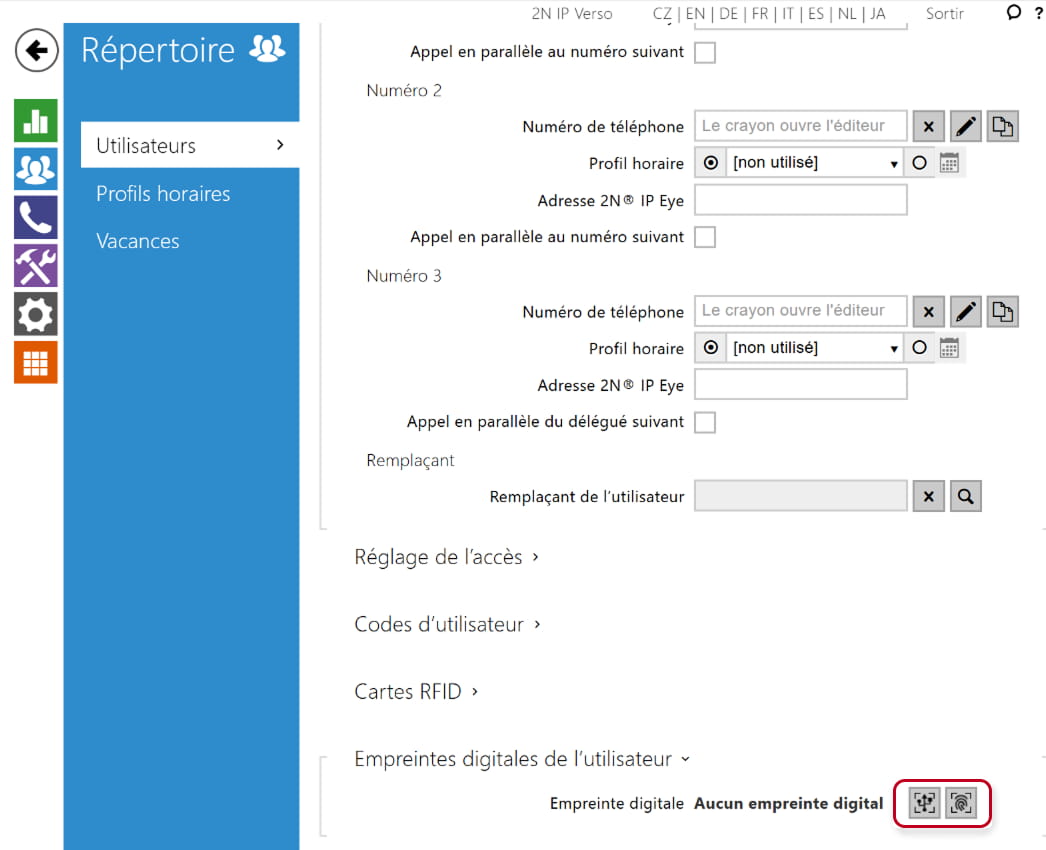Clear the Remplaçant de l'utilisateur field
Image resolution: width=1046 pixels, height=850 pixels.
929,496
